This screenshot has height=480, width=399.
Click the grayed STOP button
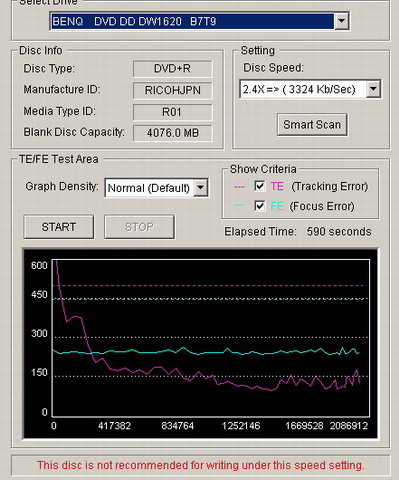pos(139,227)
